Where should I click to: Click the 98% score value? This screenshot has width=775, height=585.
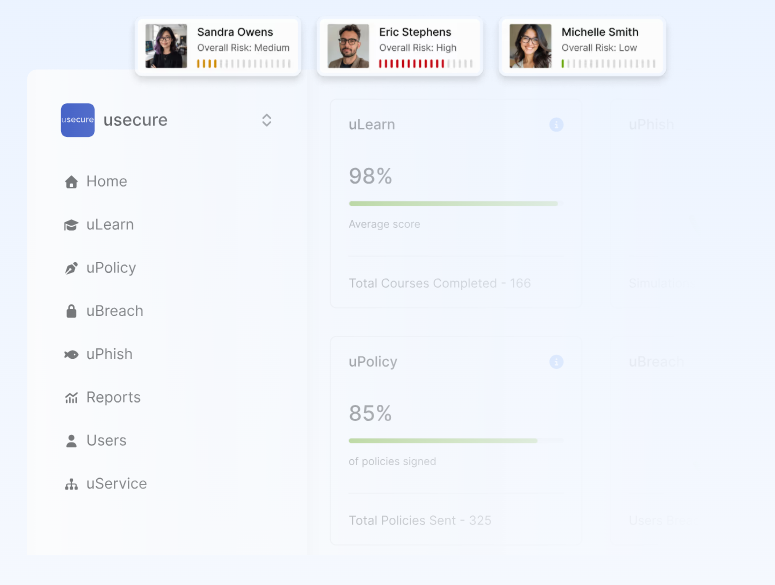click(370, 176)
